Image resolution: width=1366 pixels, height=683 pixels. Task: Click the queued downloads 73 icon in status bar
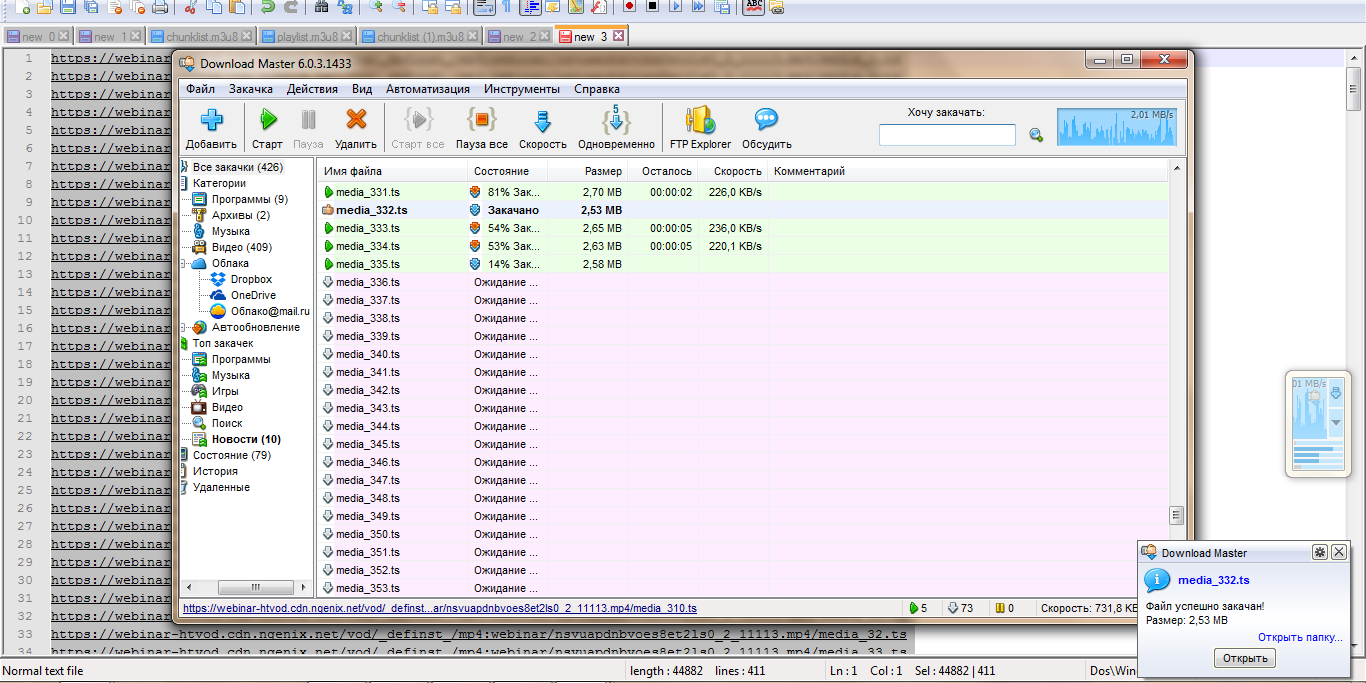(953, 608)
